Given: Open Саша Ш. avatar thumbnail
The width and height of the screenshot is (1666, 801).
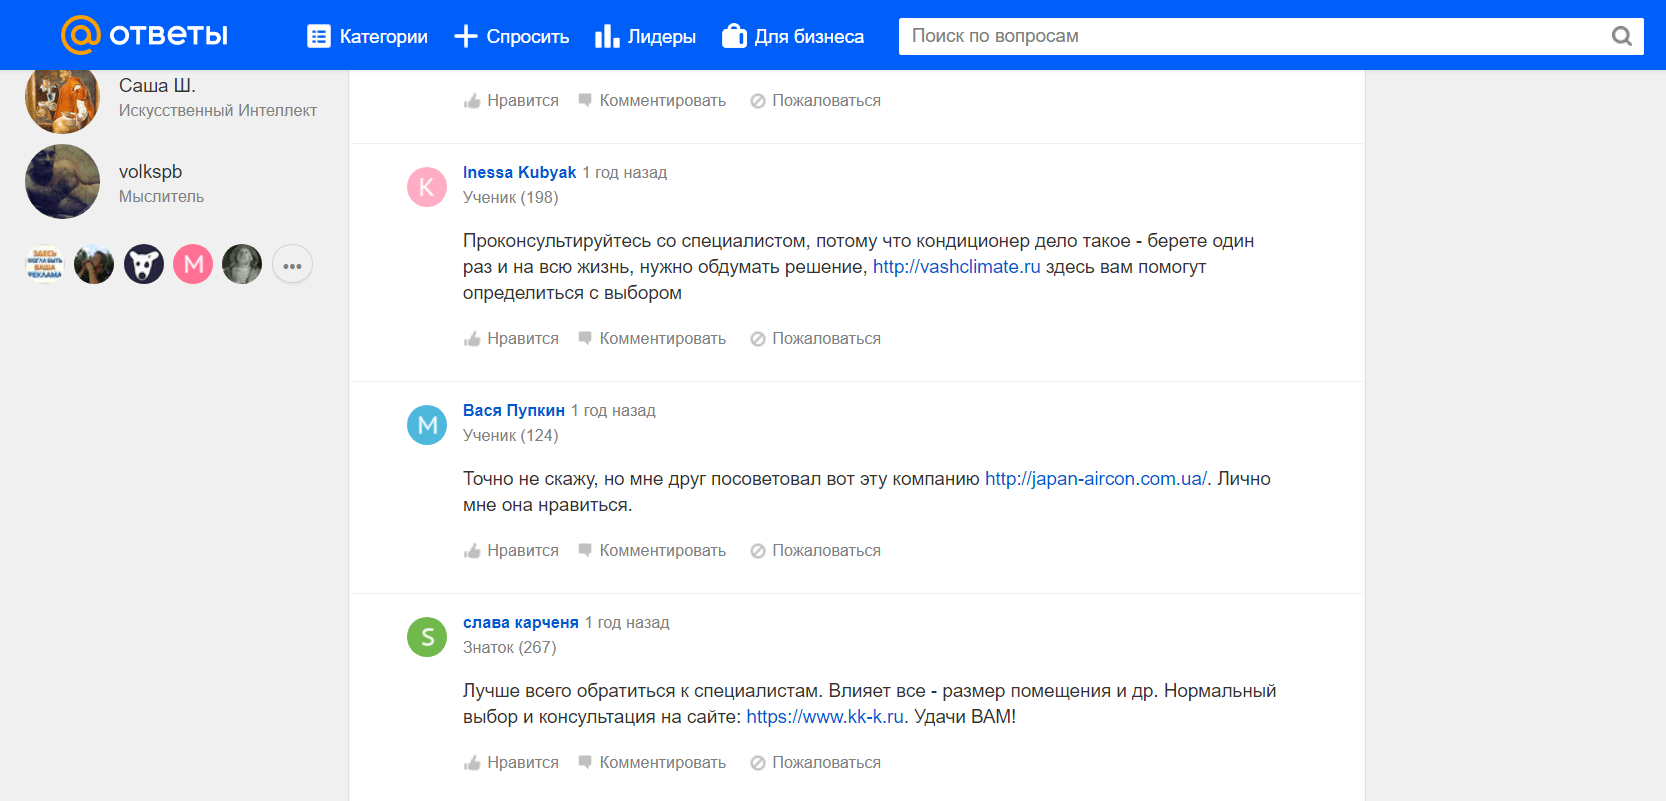Looking at the screenshot, I should (62, 100).
